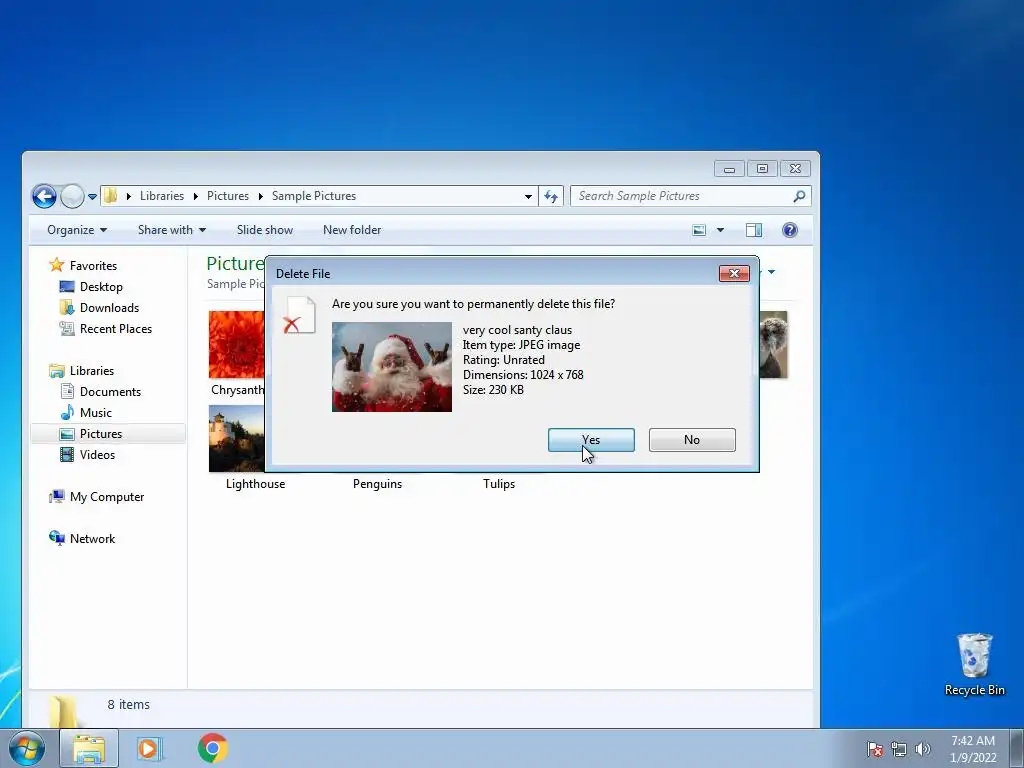This screenshot has width=1024, height=768.
Task: Select Libraries in the navigation pane
Action: [91, 370]
